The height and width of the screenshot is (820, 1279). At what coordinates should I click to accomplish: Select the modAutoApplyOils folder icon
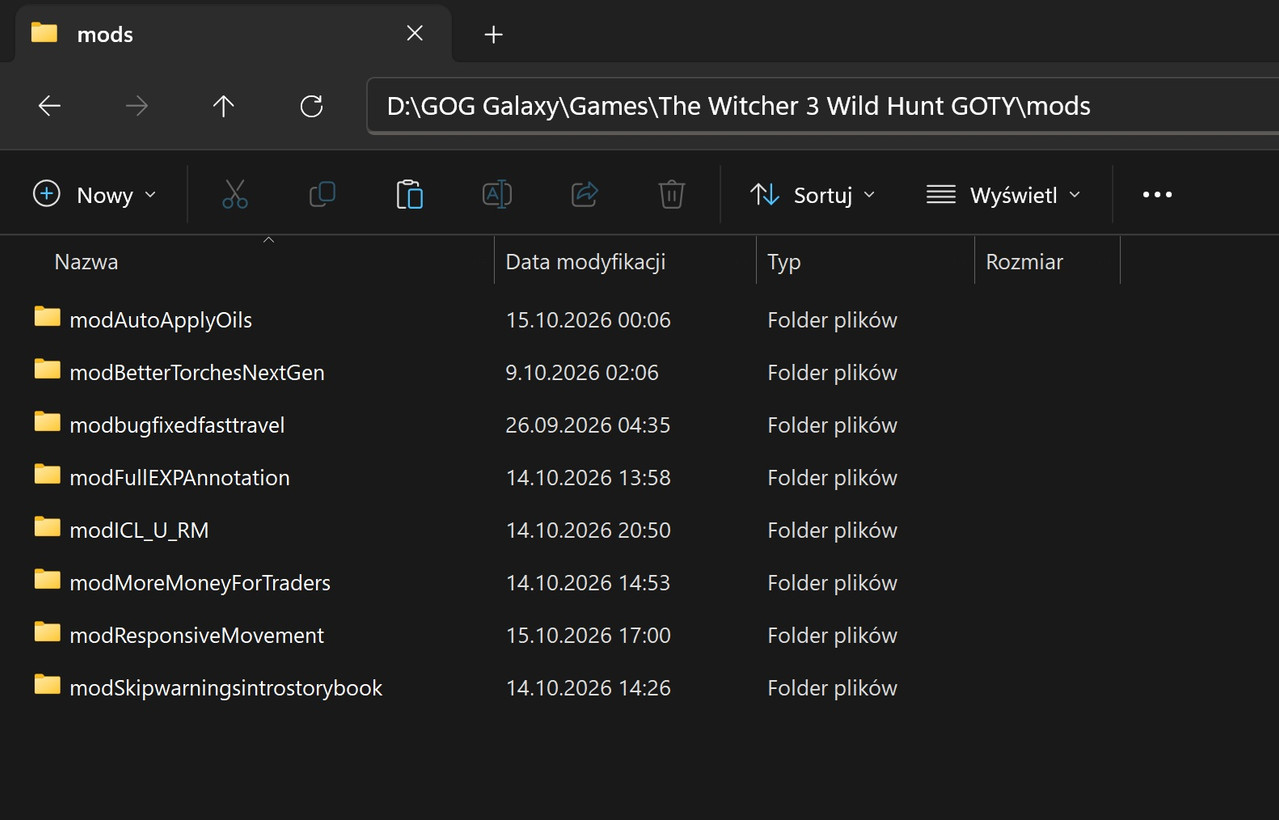(47, 317)
